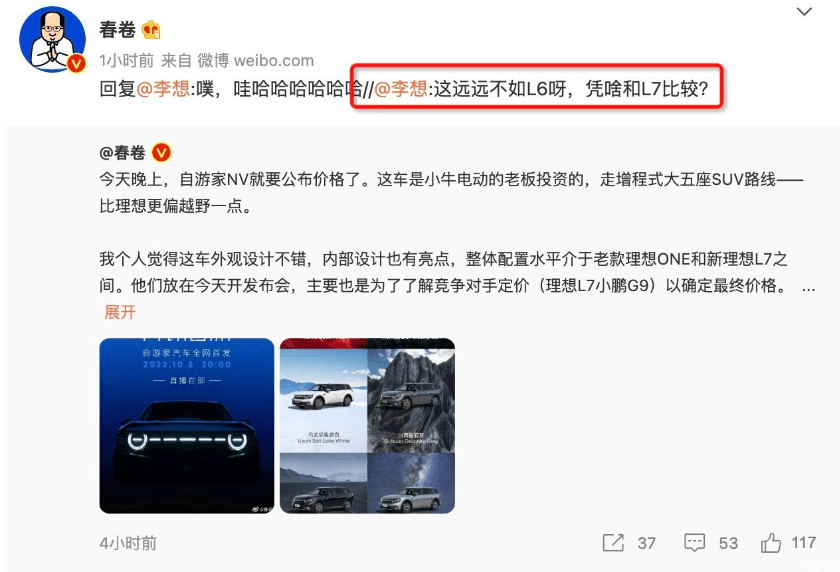Click the like count 117
This screenshot has width=840, height=572.
click(x=804, y=543)
